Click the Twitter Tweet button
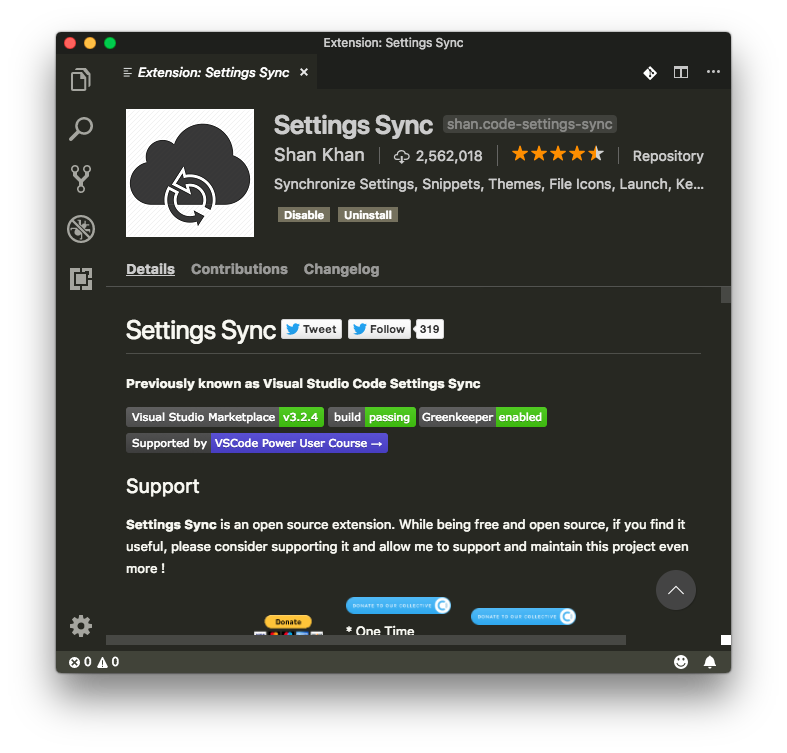The height and width of the screenshot is (753, 787). [x=311, y=329]
